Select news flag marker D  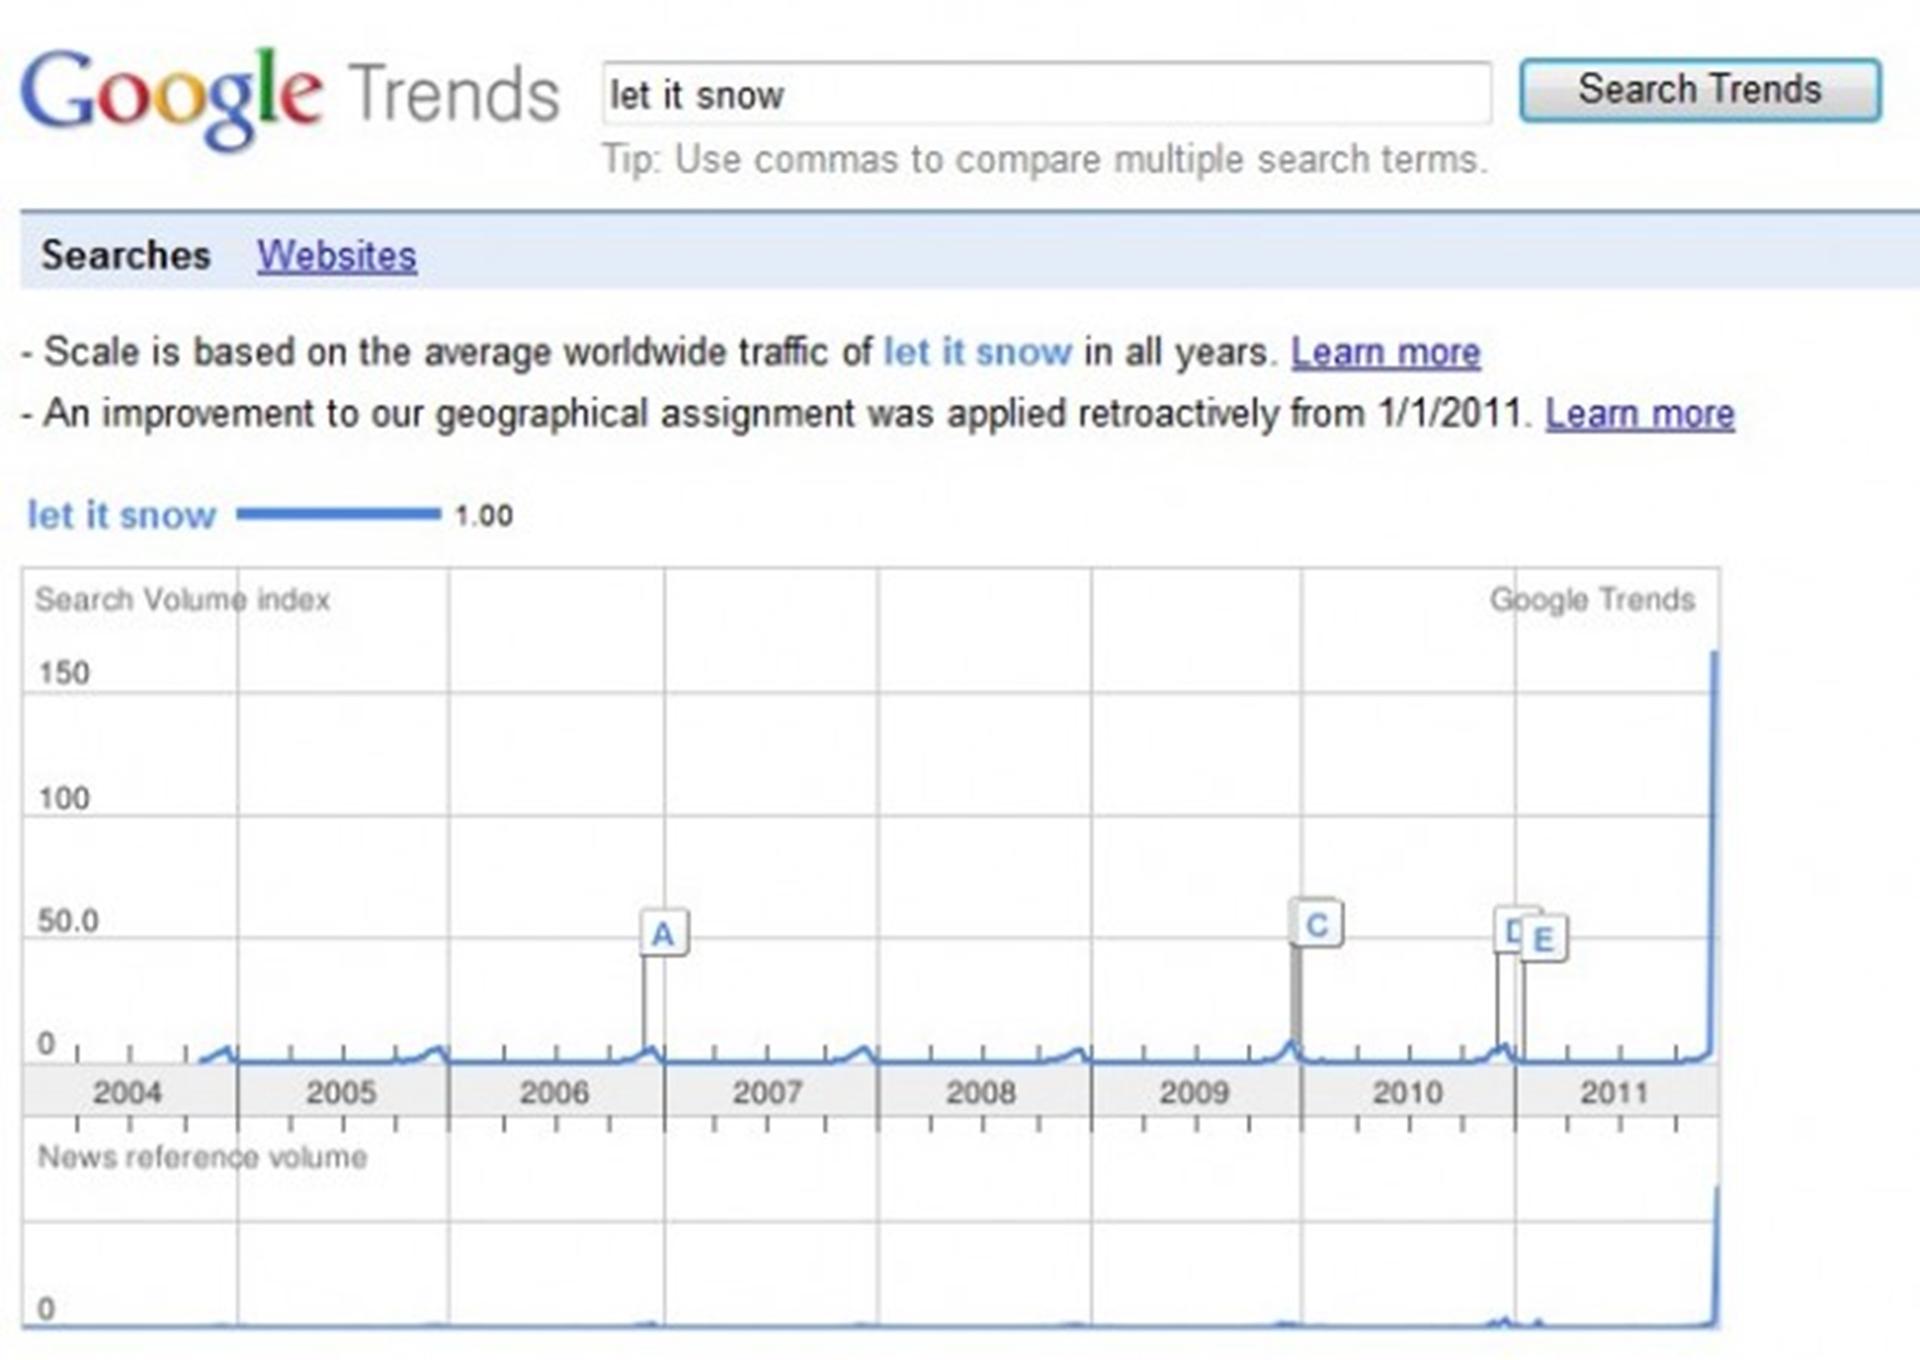[1508, 931]
